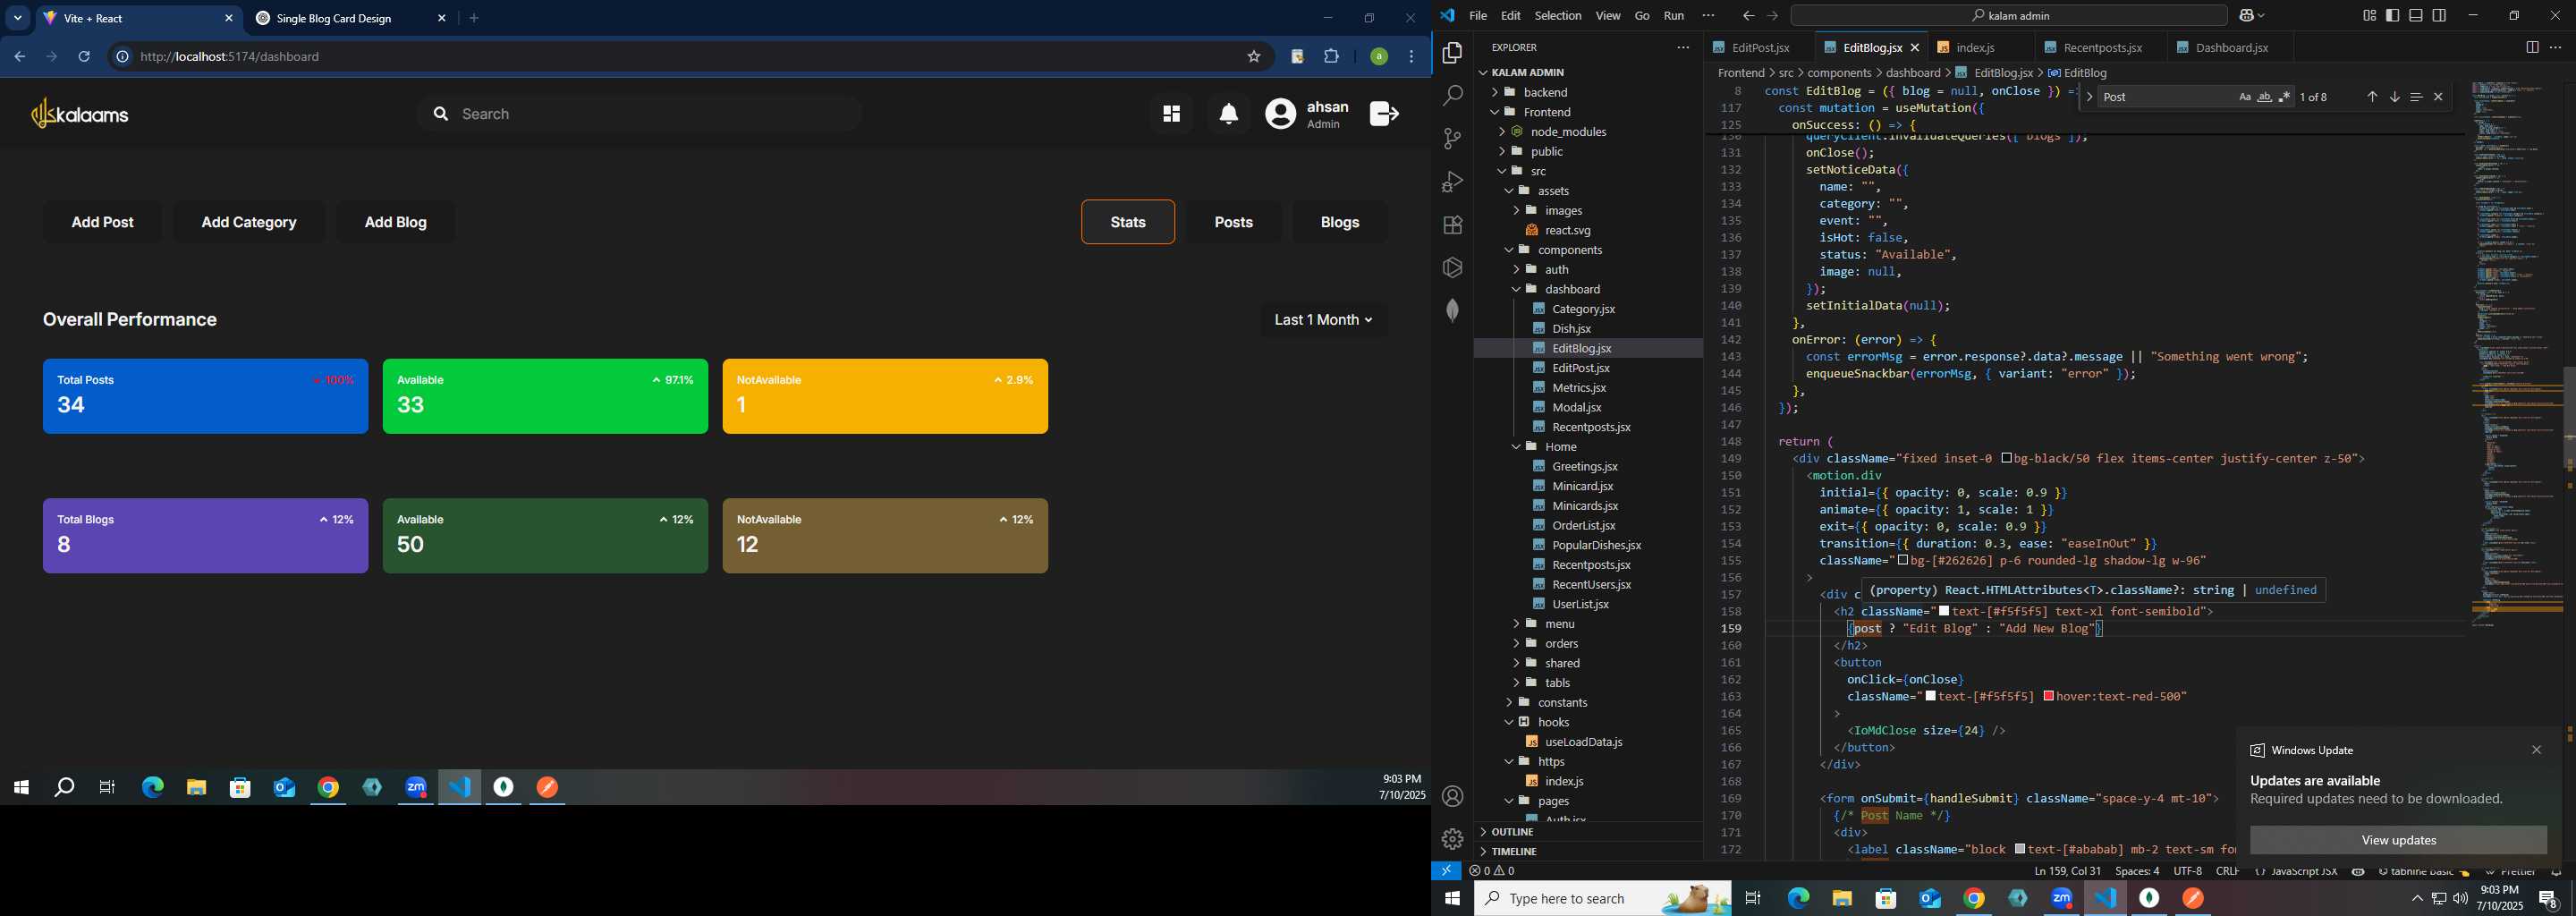Open the Chrome tab search dropdown arrow

coord(18,18)
